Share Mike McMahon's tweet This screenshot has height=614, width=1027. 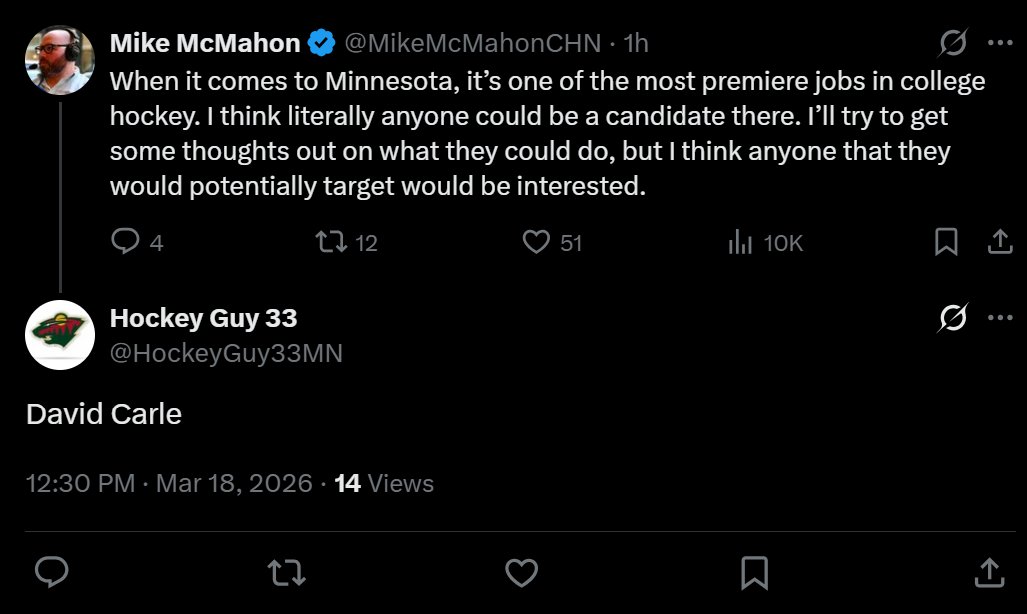(x=999, y=242)
